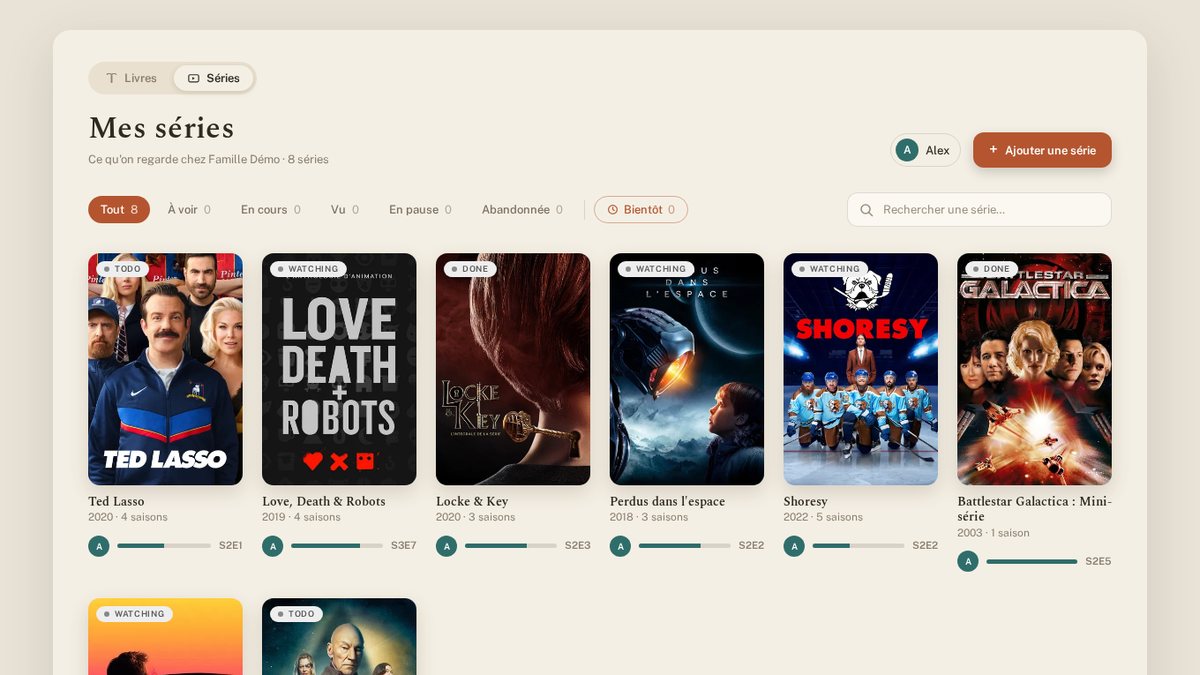
Task: Filter by À voir
Action: coord(189,210)
